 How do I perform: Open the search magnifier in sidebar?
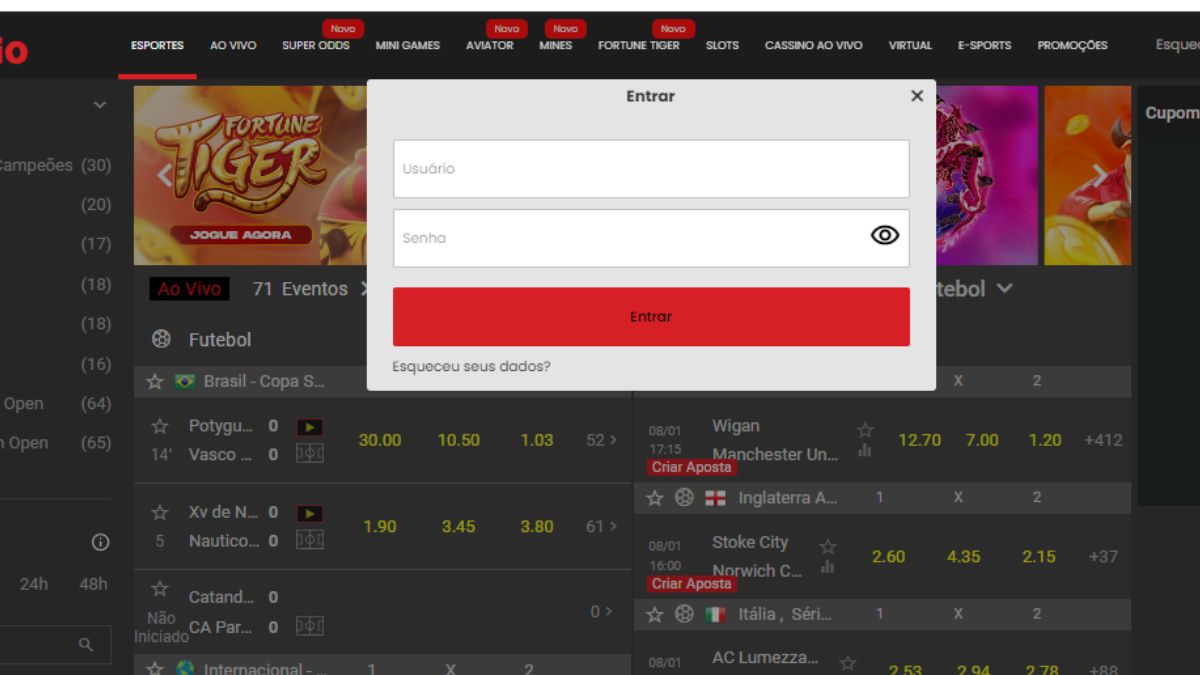pos(86,645)
